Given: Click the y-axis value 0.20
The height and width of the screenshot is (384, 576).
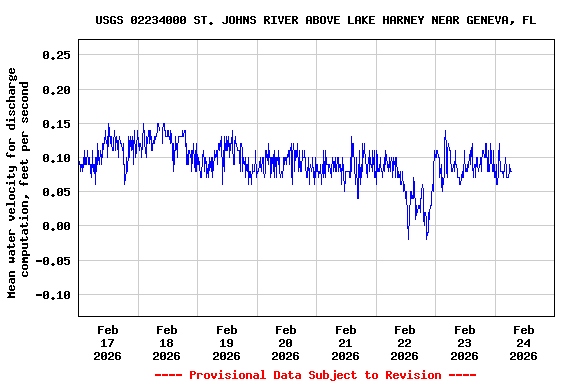Looking at the screenshot, I should click(56, 90).
